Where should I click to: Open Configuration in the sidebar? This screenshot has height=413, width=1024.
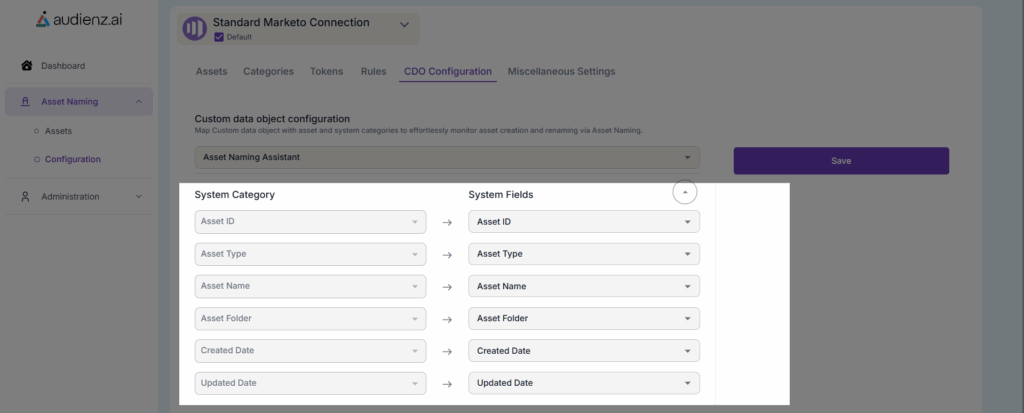click(x=72, y=159)
